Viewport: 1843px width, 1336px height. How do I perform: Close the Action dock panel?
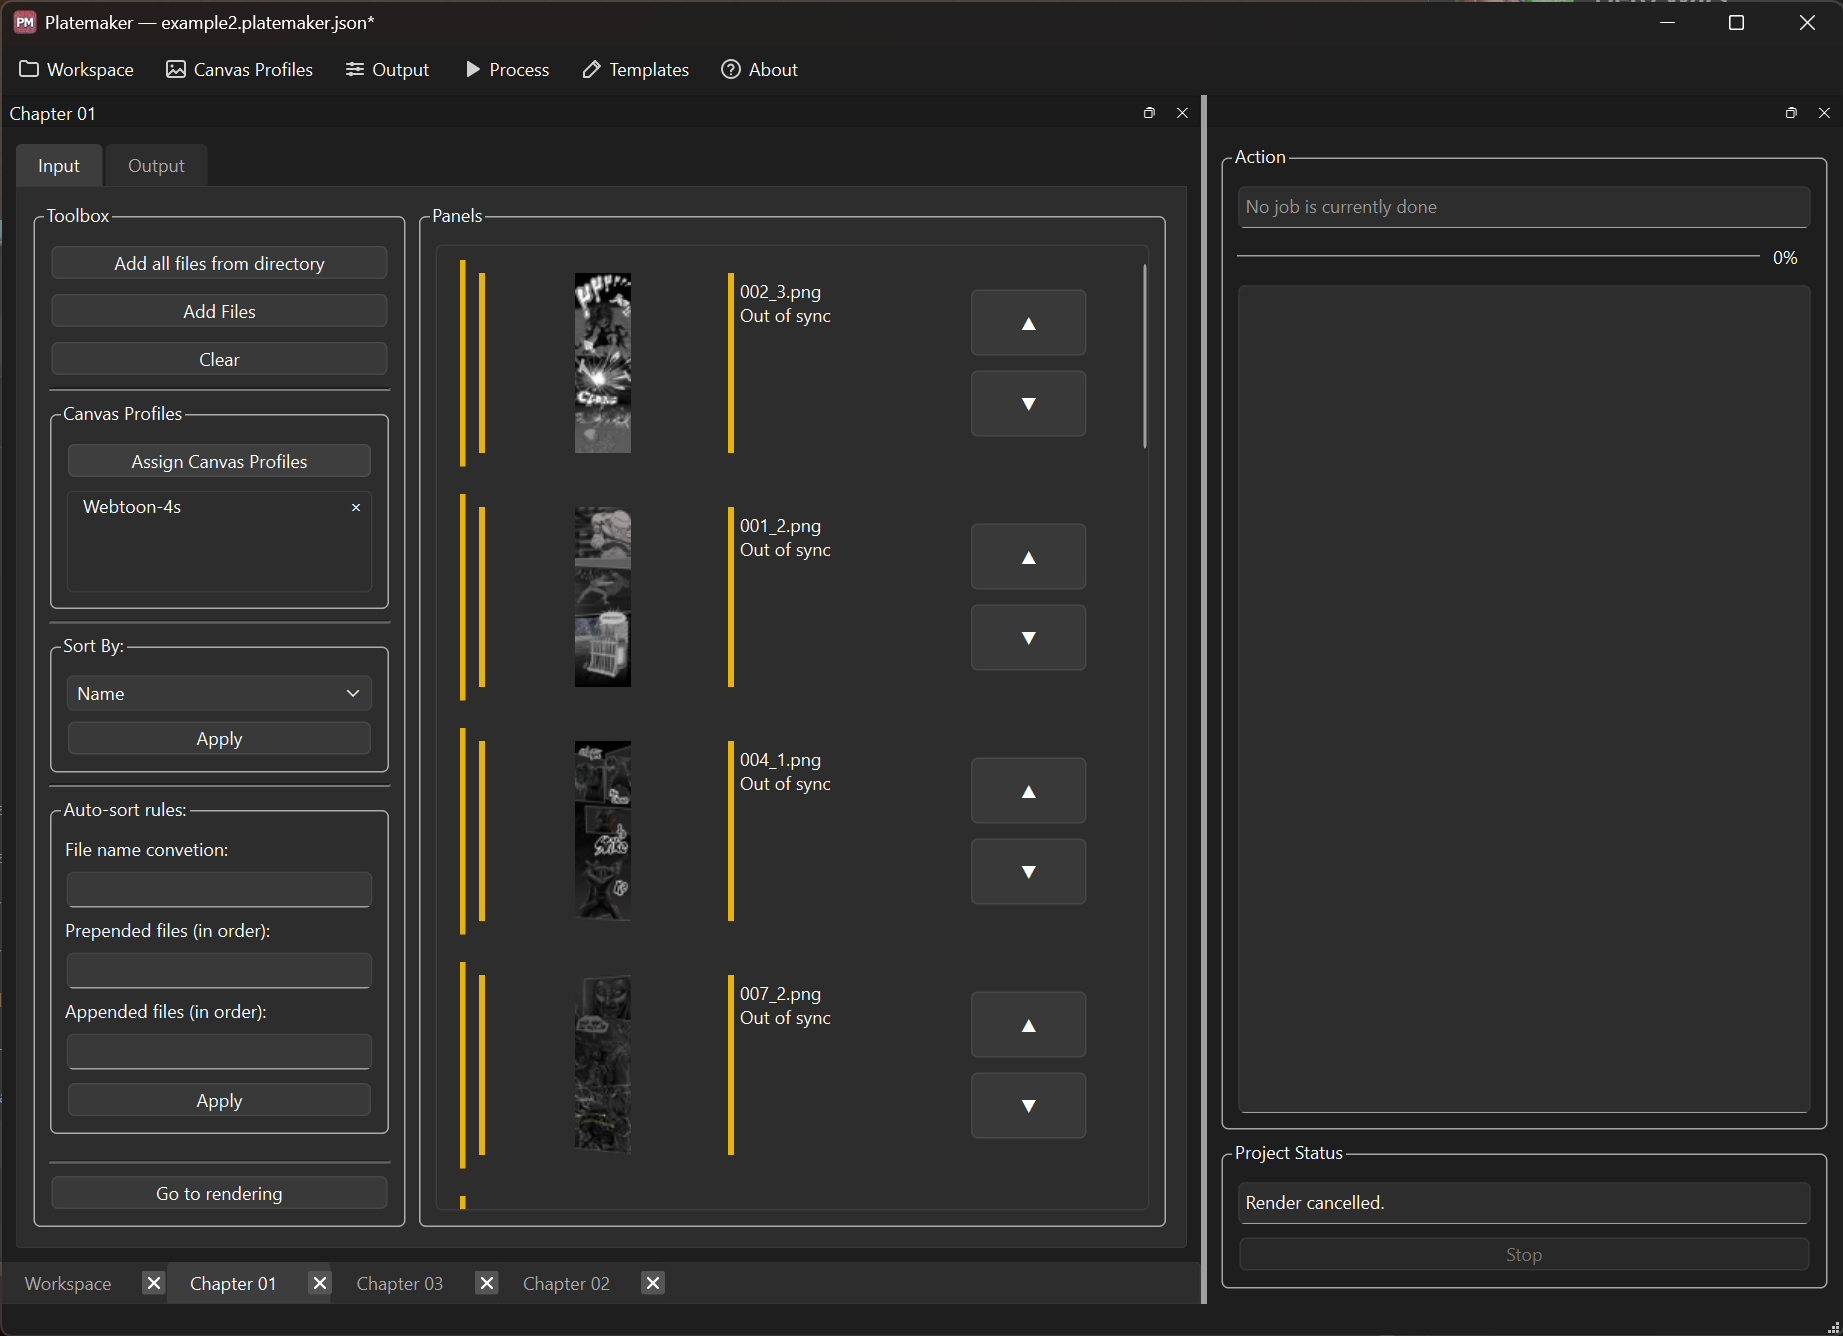pyautogui.click(x=1824, y=113)
